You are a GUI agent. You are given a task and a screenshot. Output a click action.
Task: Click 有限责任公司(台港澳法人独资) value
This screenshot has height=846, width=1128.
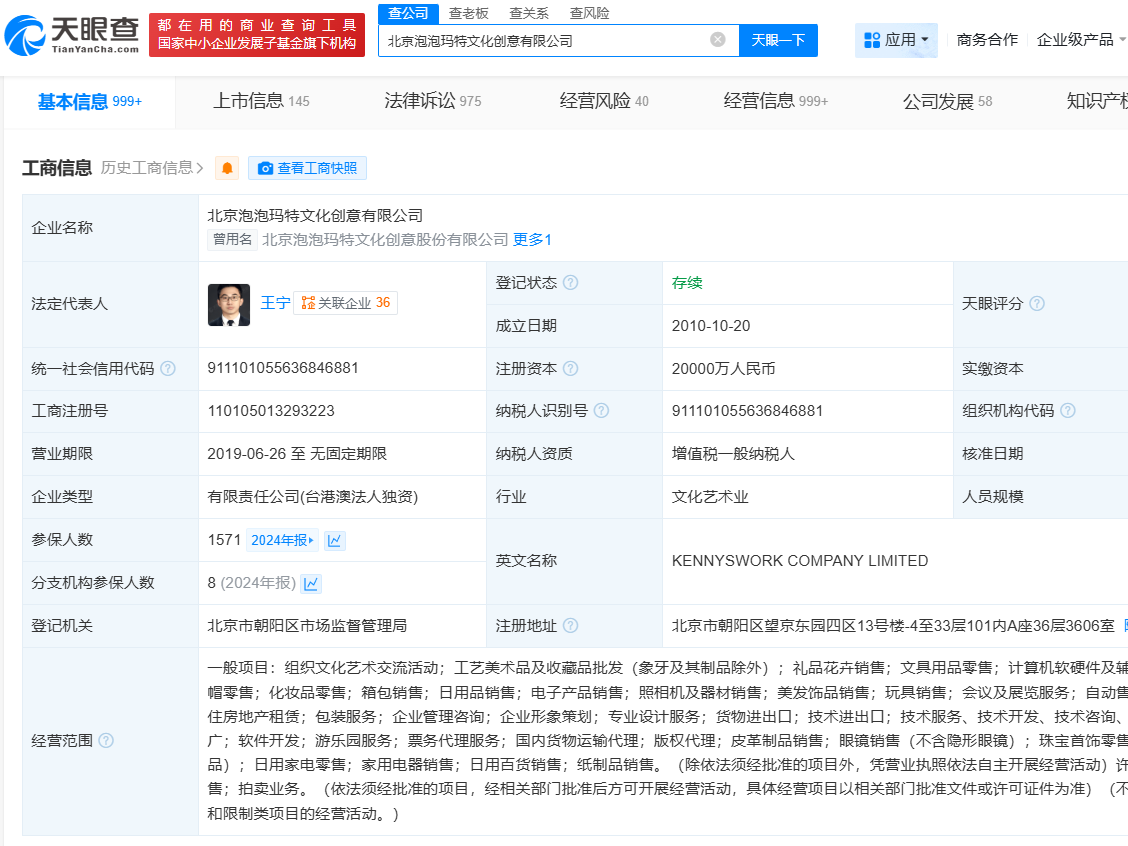[313, 497]
